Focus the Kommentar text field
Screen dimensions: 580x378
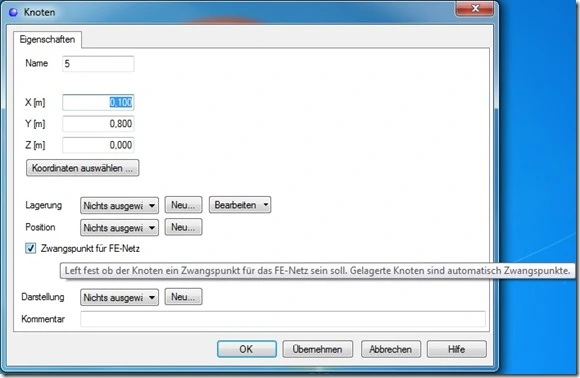(x=283, y=319)
